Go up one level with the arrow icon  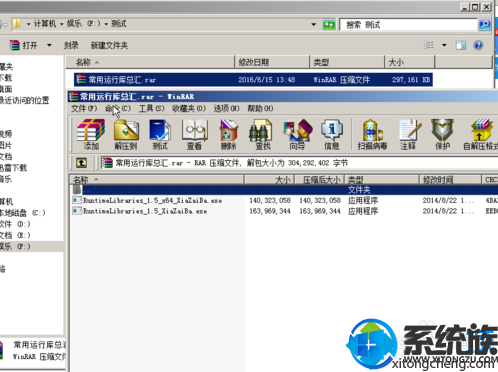pos(82,163)
